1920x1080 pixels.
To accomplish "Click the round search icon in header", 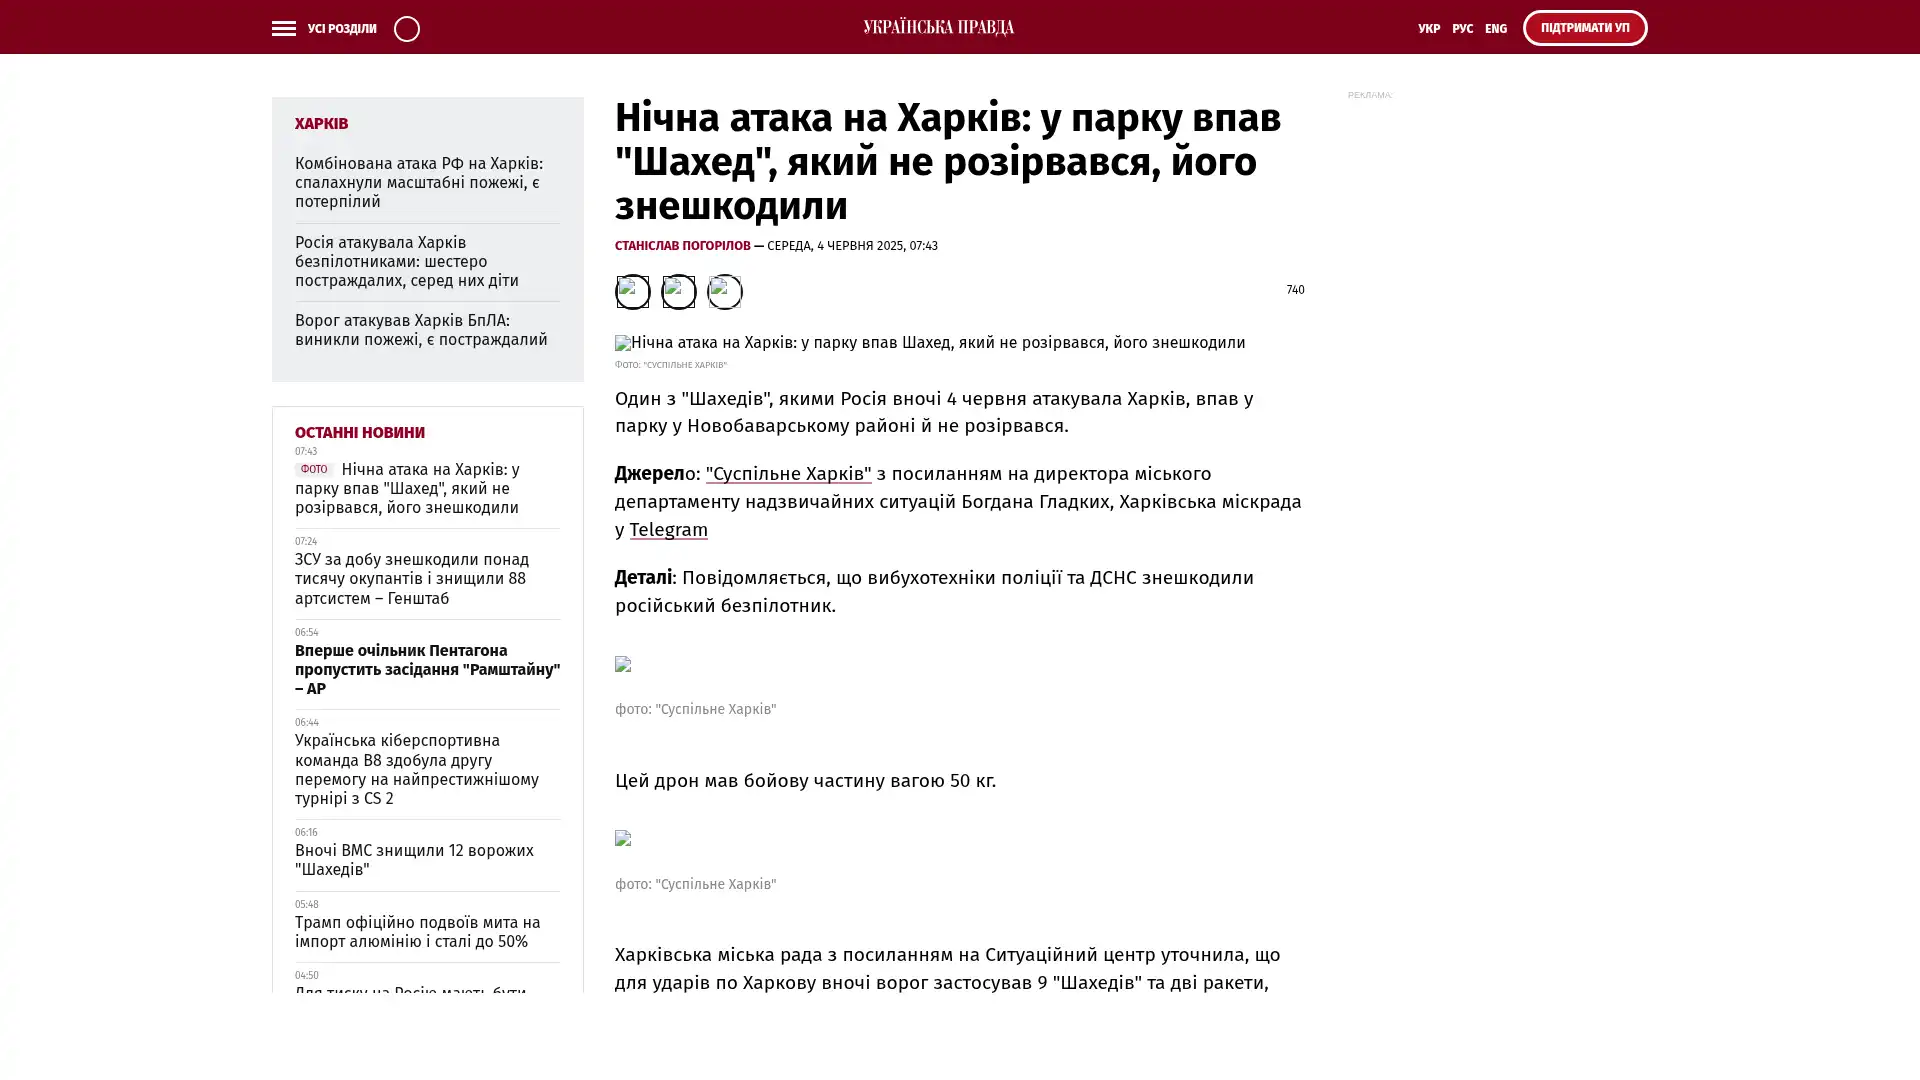I will 406,29.
